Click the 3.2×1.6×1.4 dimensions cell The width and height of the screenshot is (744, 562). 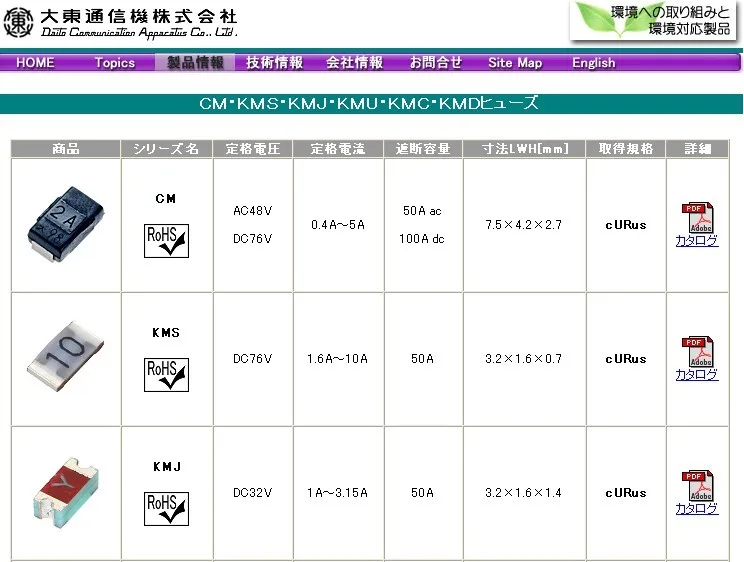click(x=523, y=493)
